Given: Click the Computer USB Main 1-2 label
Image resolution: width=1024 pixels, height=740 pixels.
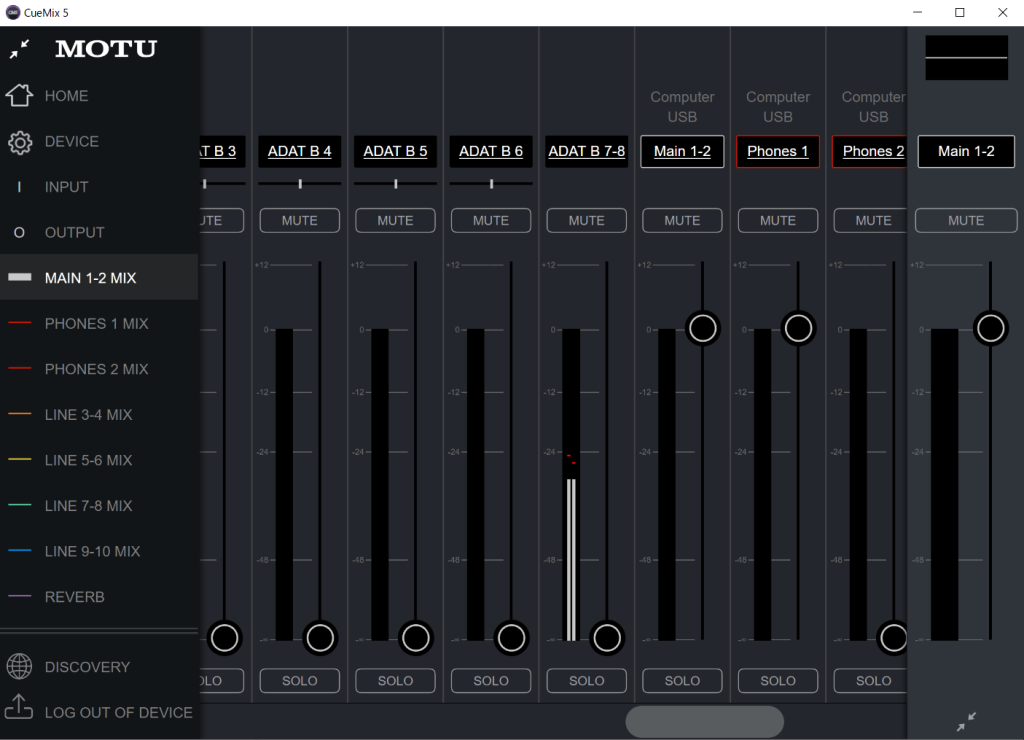Looking at the screenshot, I should pyautogui.click(x=682, y=151).
